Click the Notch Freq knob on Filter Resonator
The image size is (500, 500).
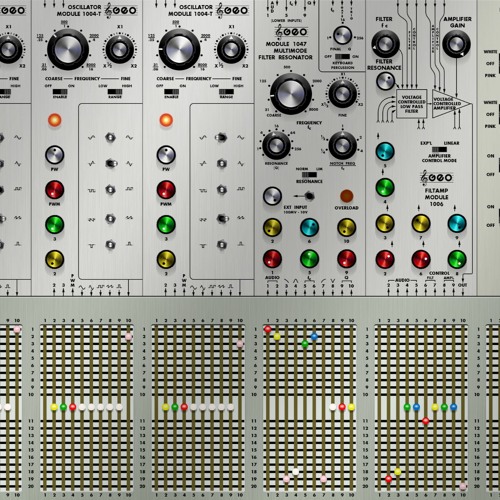tap(342, 145)
